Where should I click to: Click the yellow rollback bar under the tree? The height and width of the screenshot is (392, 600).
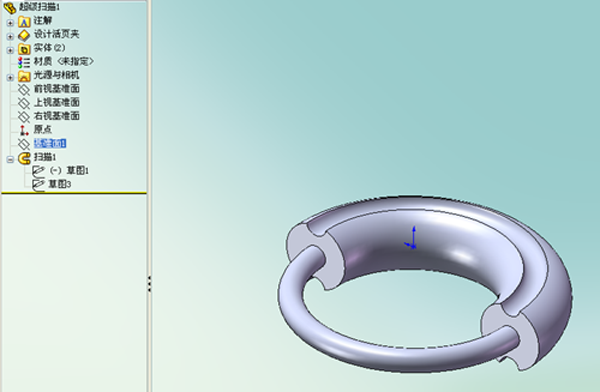(x=74, y=193)
